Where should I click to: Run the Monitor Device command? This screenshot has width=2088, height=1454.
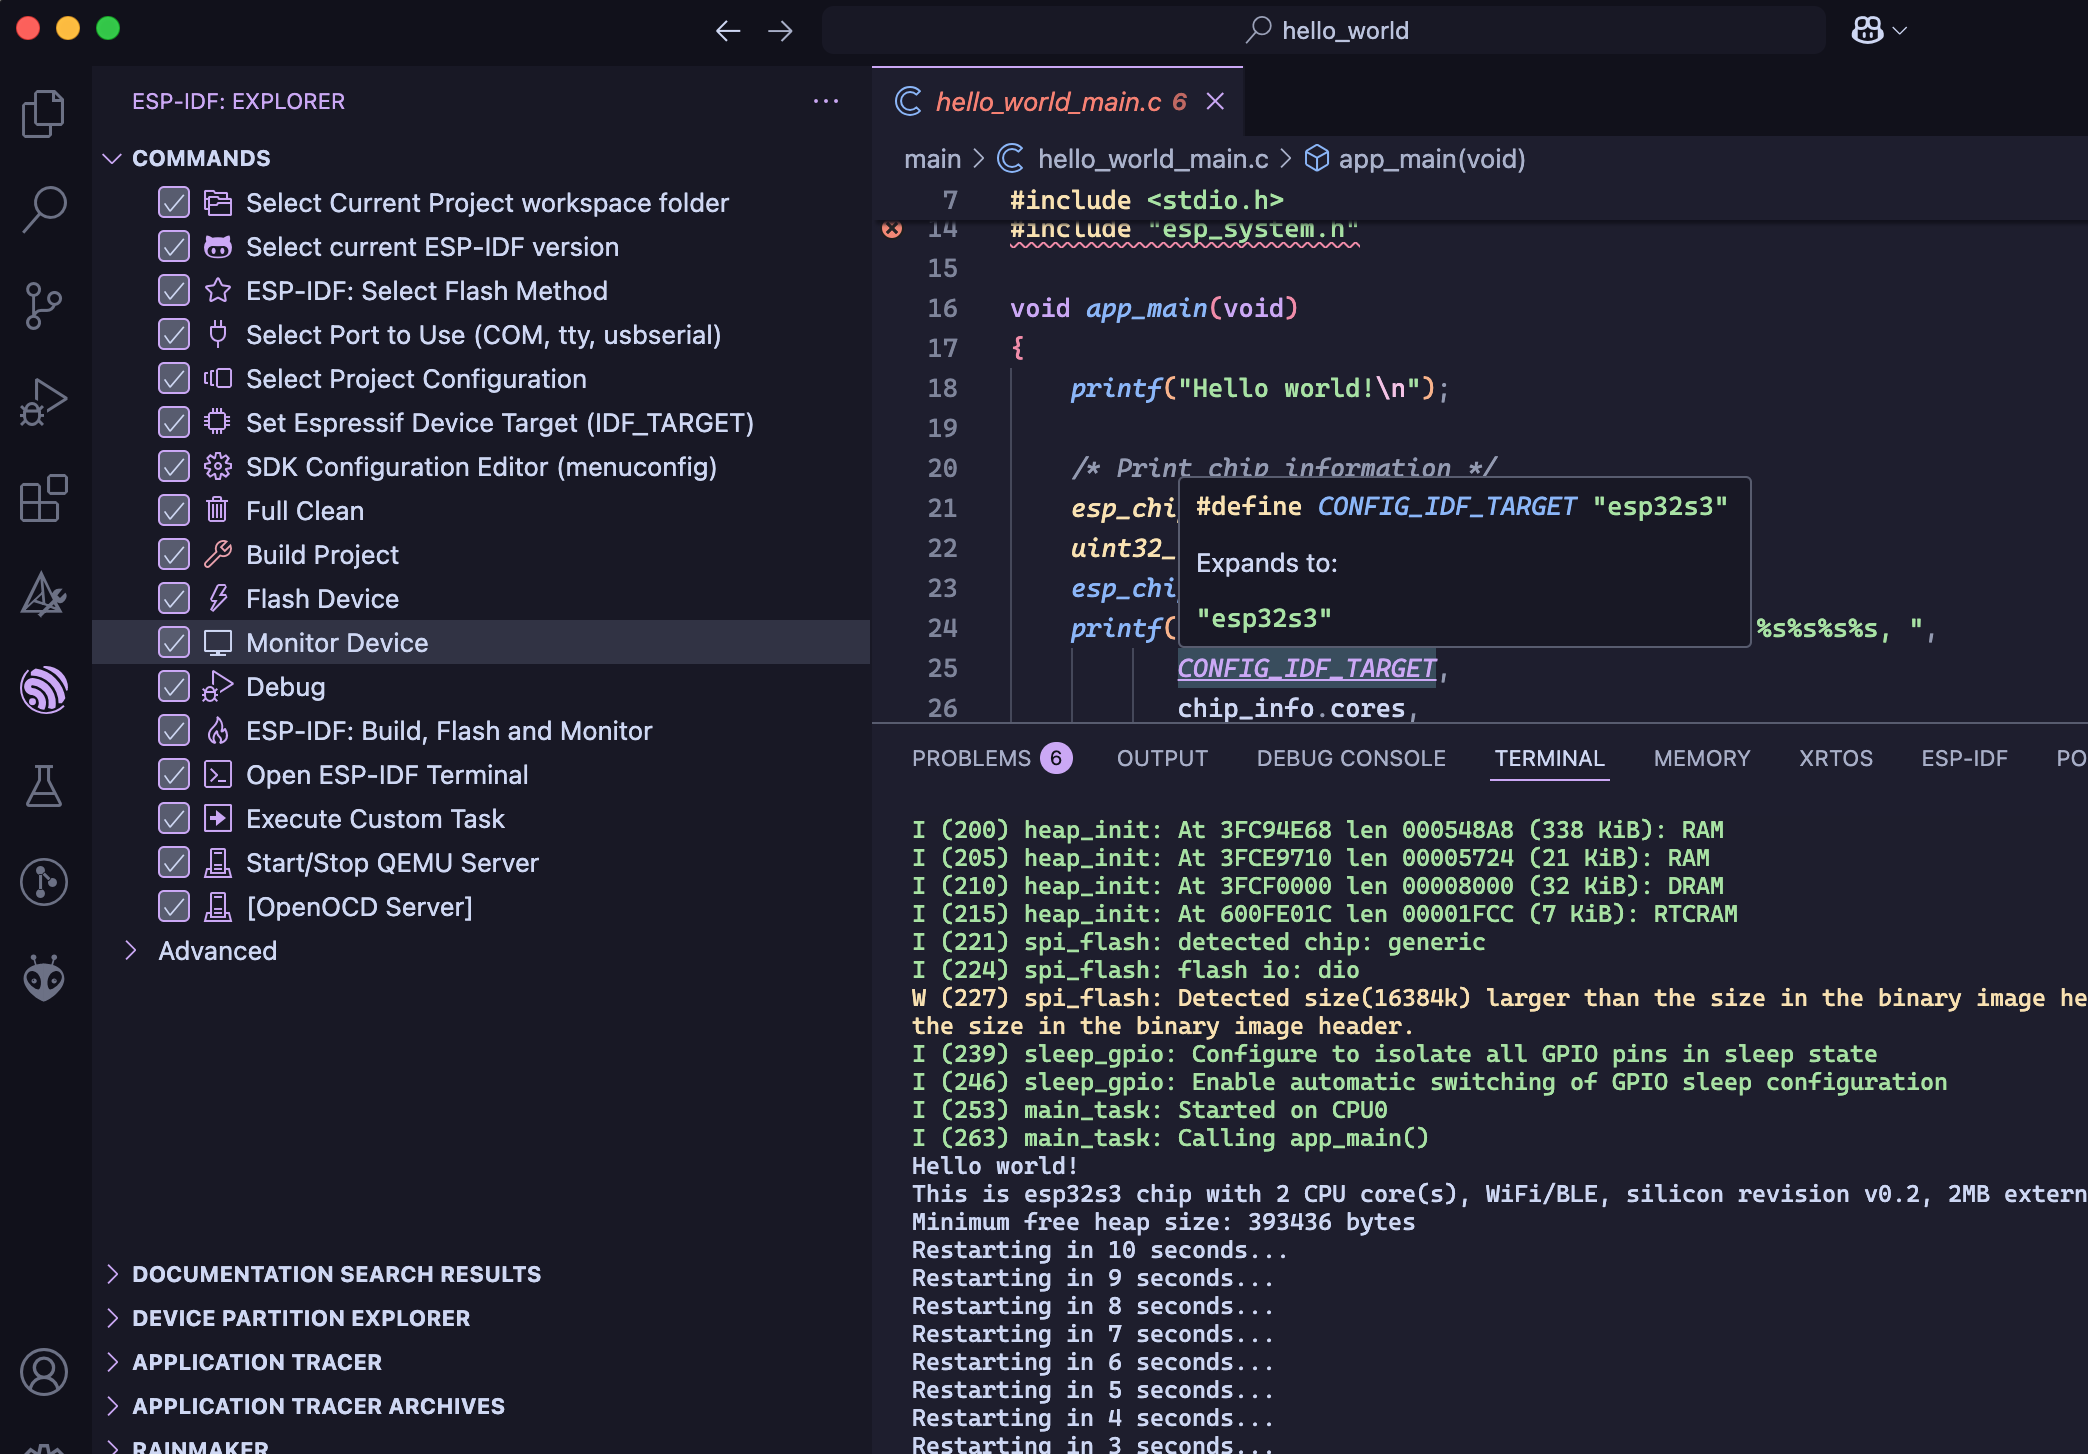coord(337,643)
